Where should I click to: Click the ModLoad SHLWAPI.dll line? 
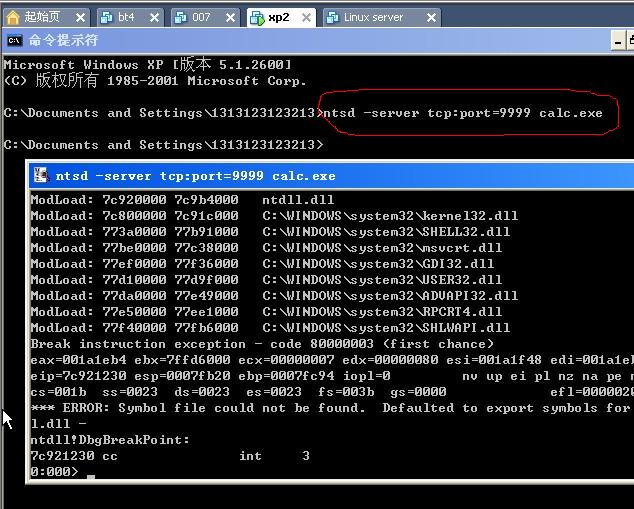[x=270, y=327]
